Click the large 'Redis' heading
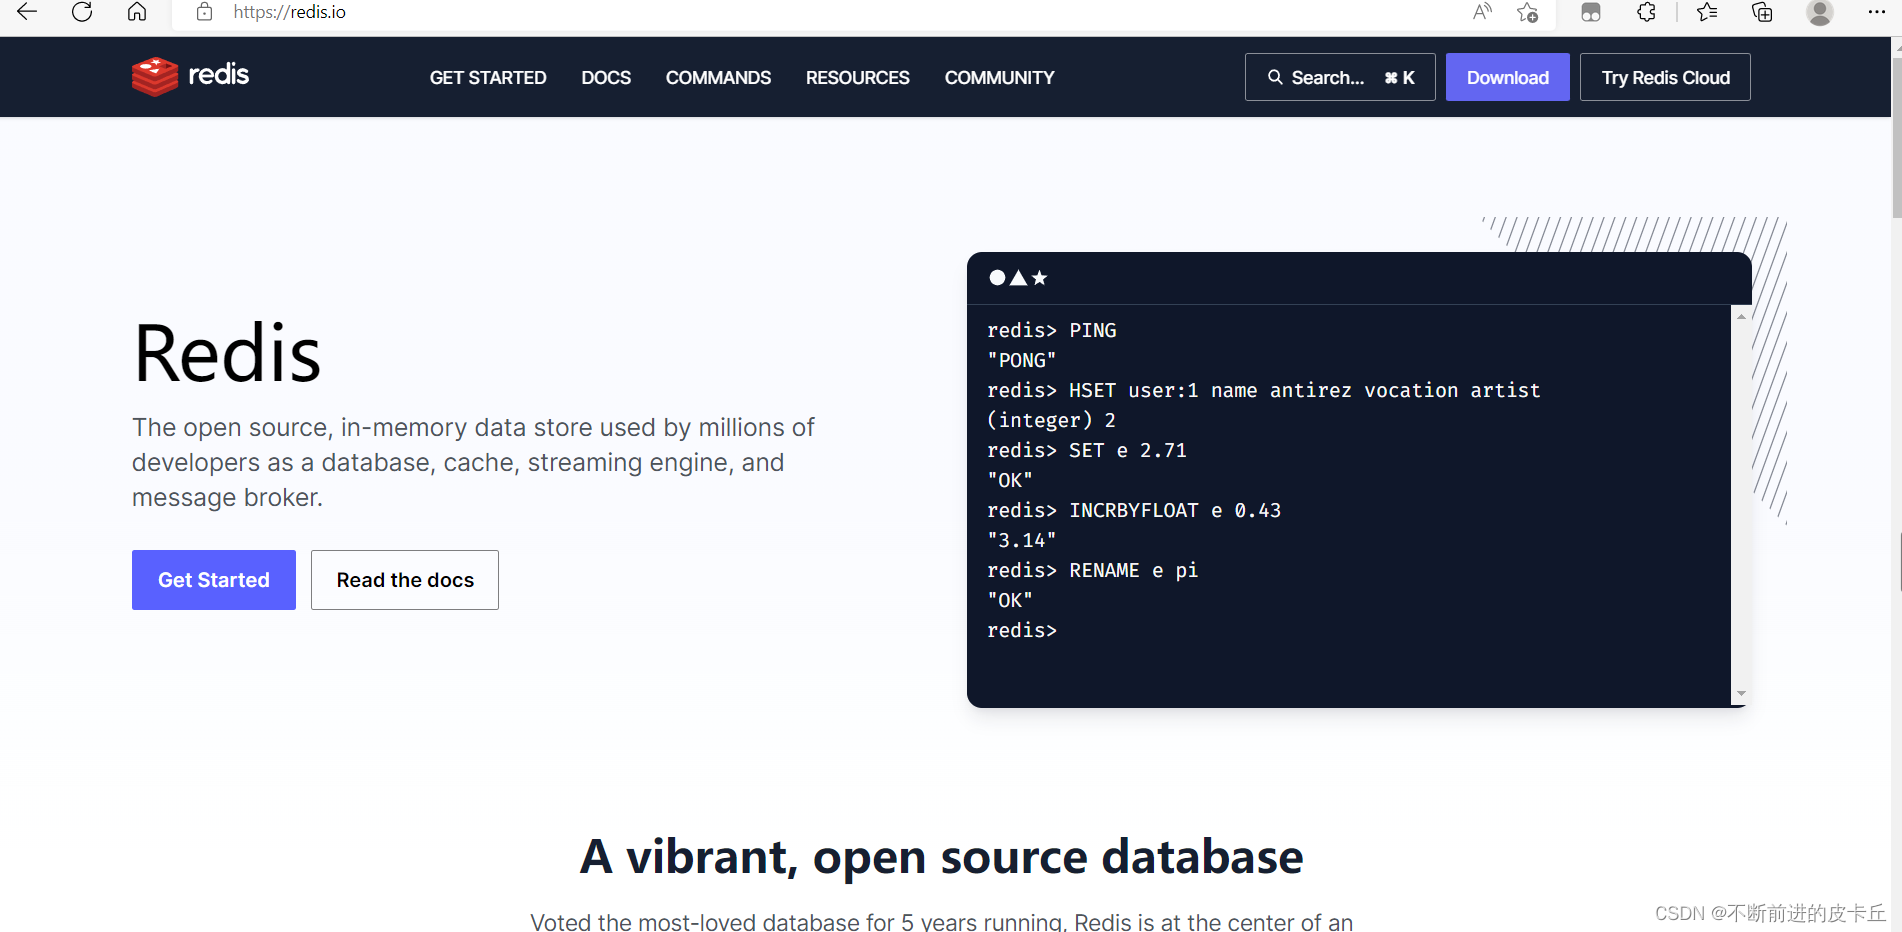 point(227,354)
